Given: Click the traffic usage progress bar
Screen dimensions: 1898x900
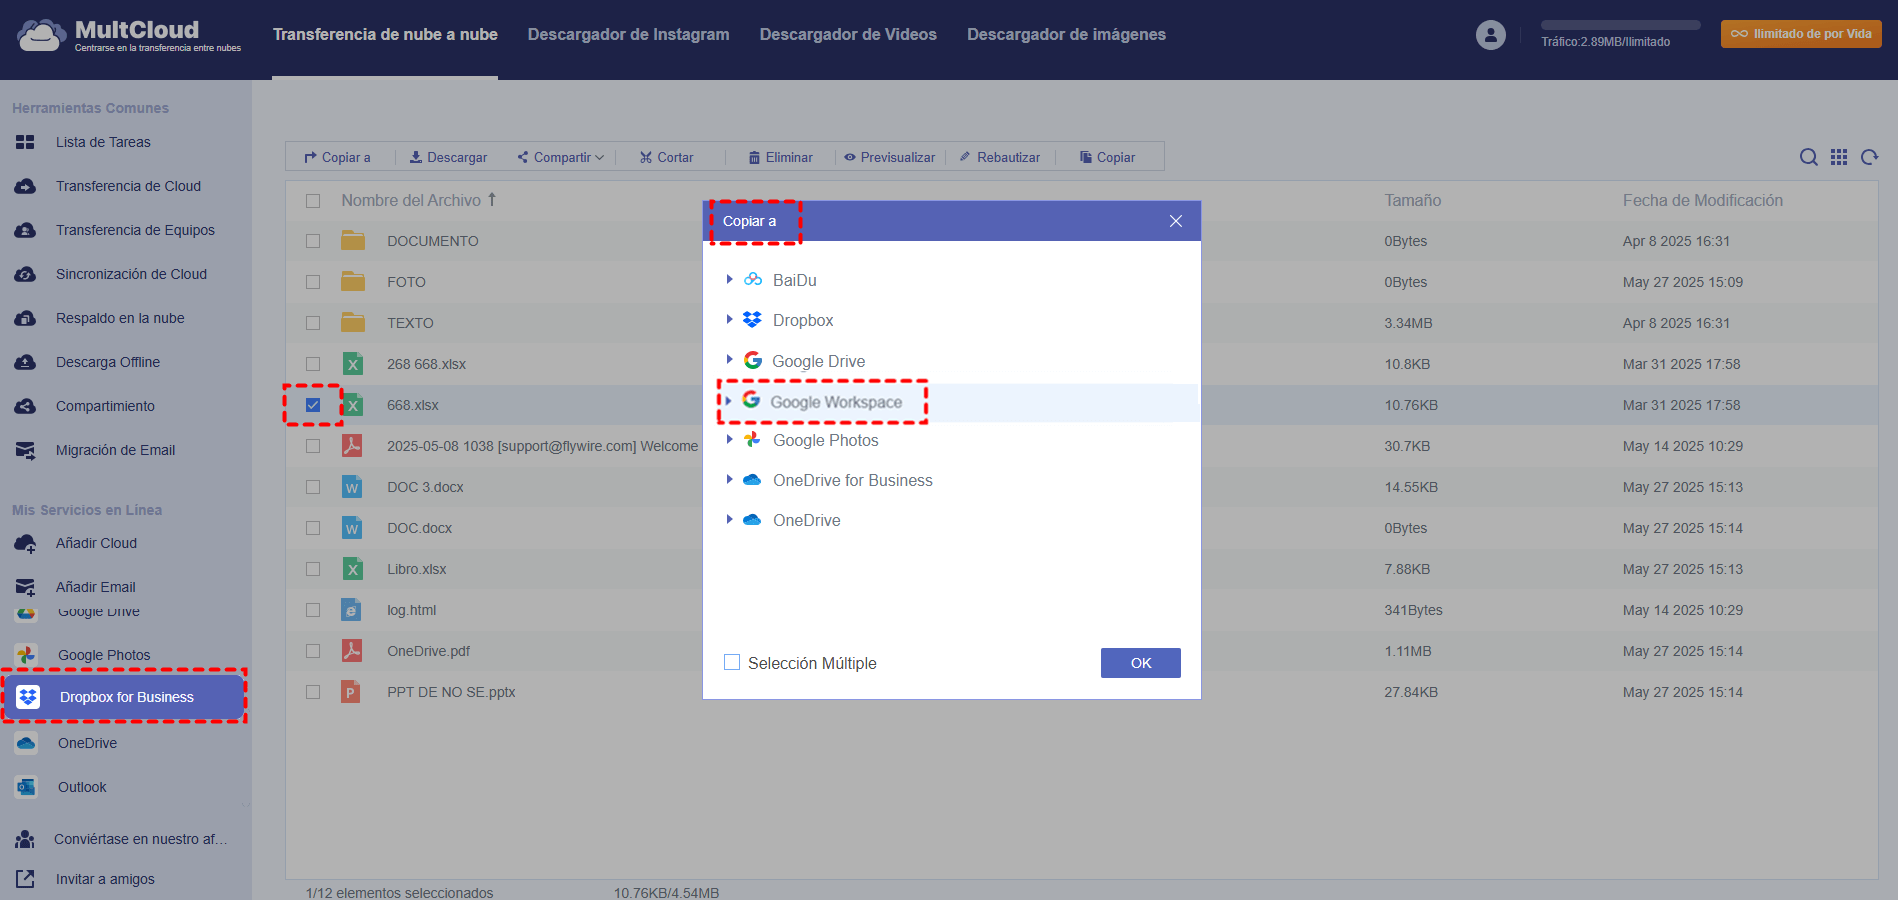Looking at the screenshot, I should point(1621,25).
